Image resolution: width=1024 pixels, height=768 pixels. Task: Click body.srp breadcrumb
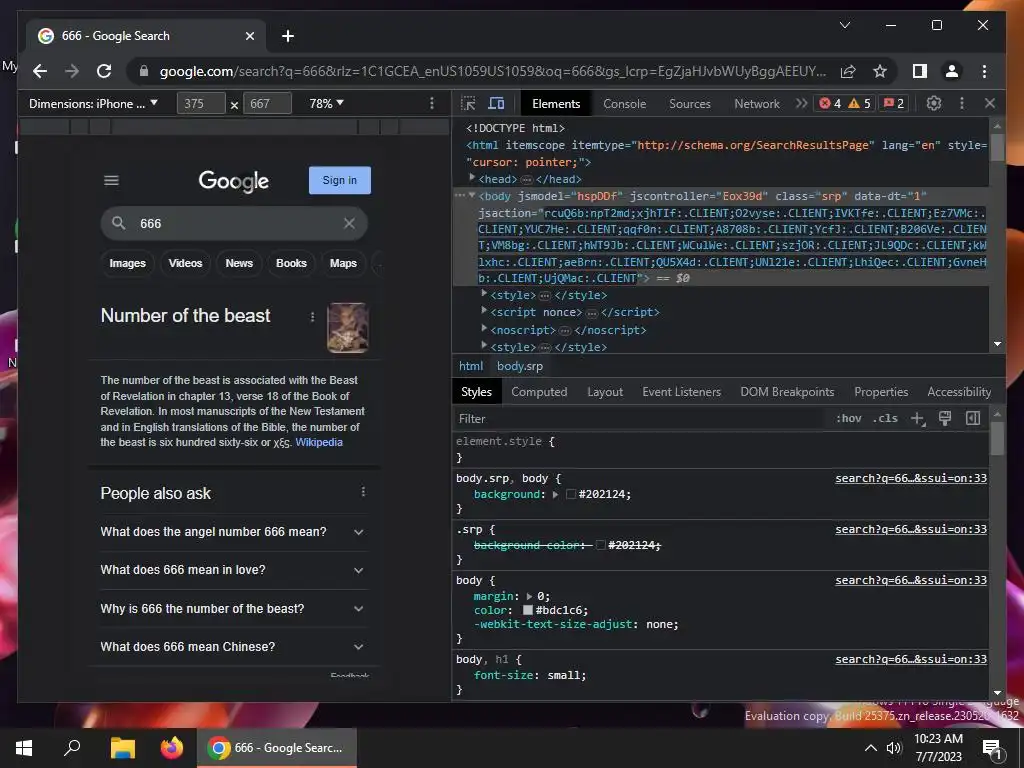(x=520, y=366)
